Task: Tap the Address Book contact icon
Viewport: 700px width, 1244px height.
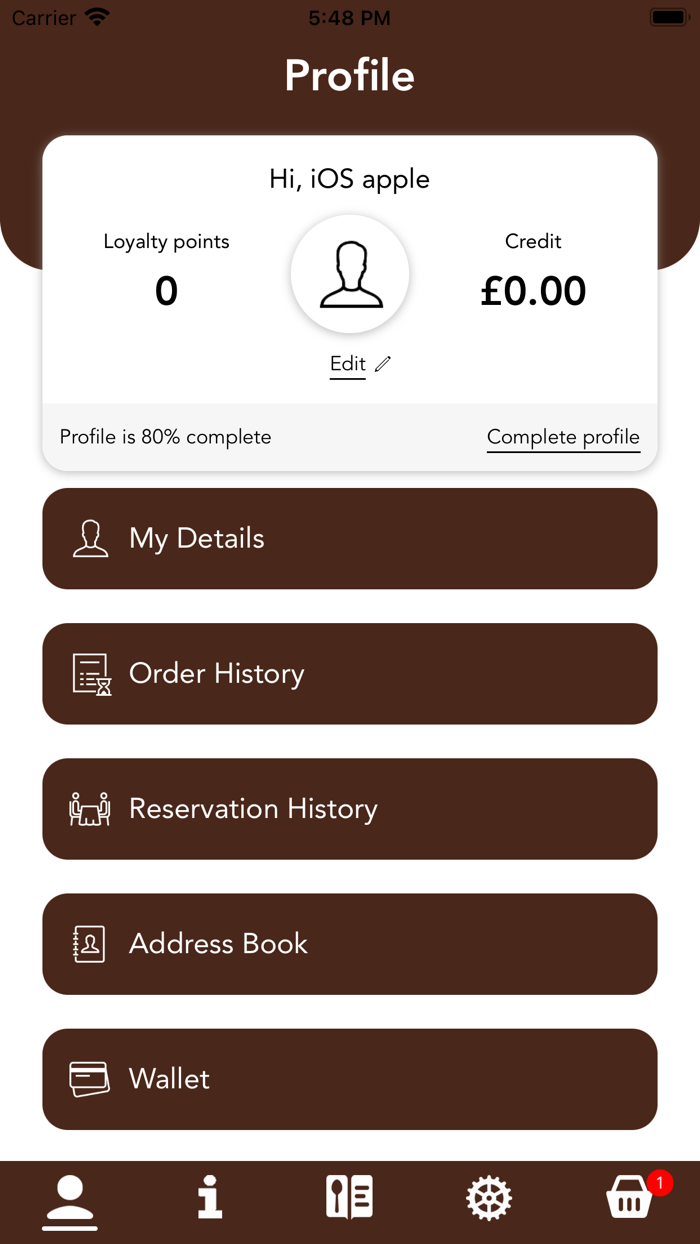Action: (x=90, y=944)
